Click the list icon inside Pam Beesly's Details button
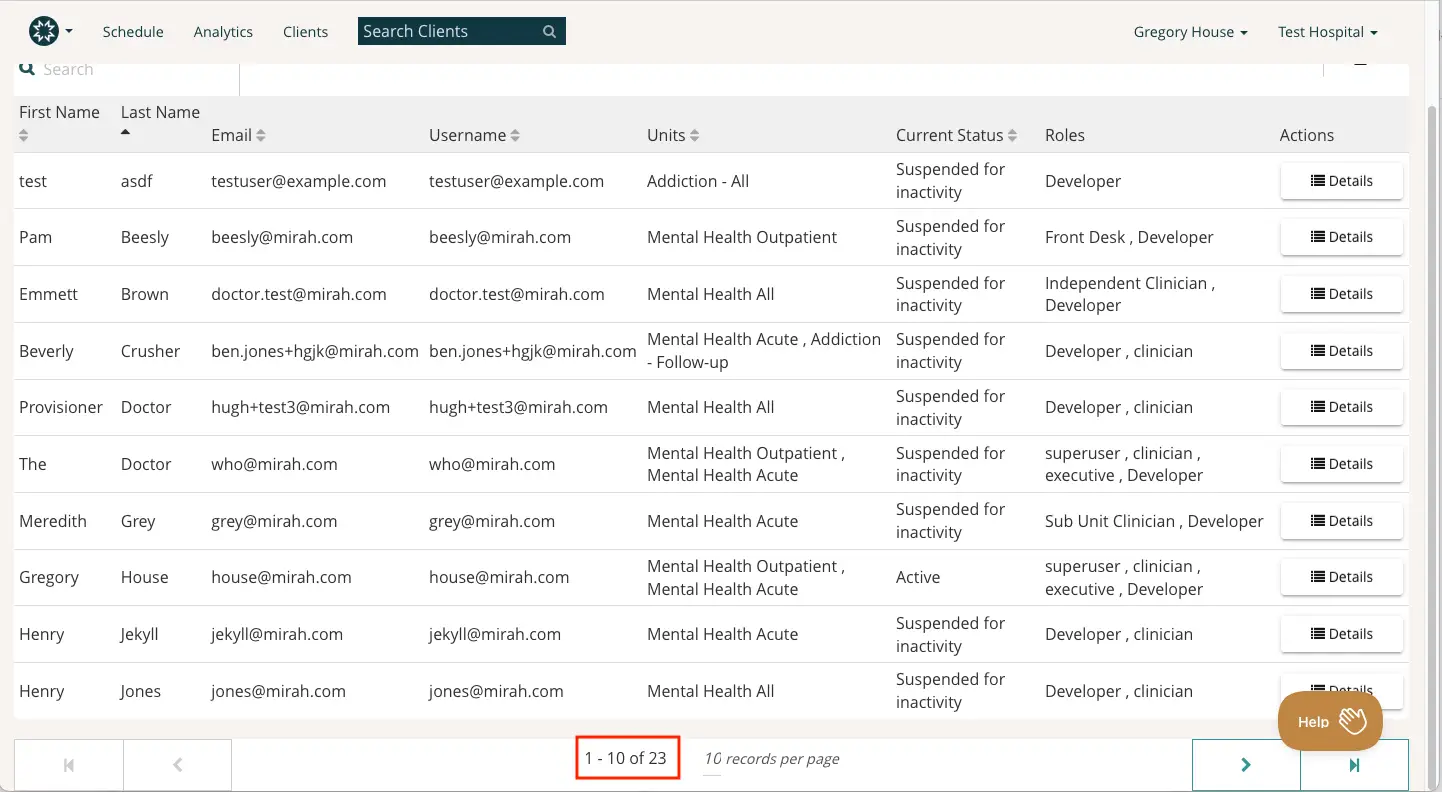 coord(1316,237)
